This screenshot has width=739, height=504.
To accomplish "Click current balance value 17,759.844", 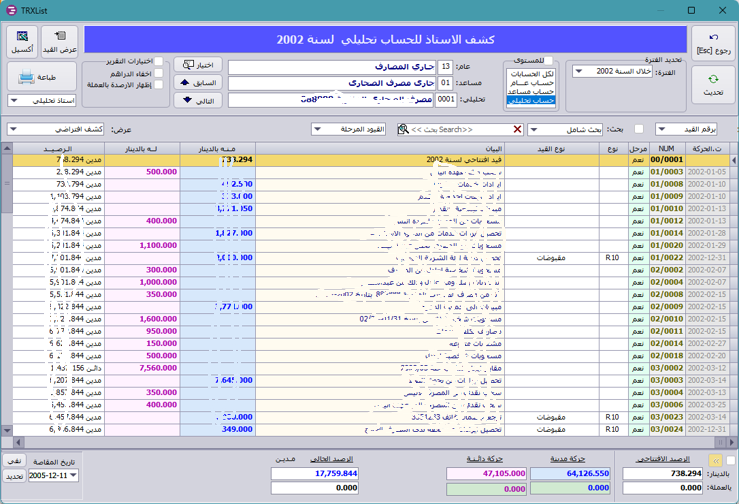I will coord(315,473).
